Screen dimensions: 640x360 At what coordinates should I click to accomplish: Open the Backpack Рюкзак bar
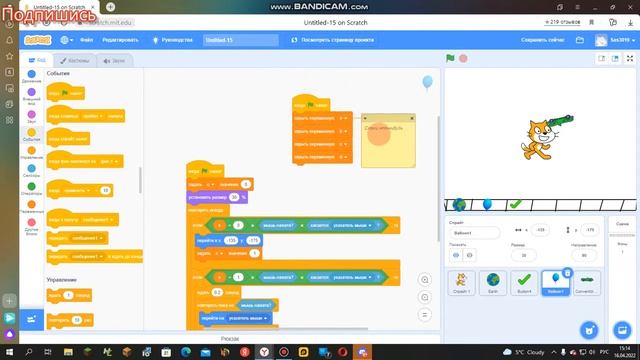click(230, 339)
